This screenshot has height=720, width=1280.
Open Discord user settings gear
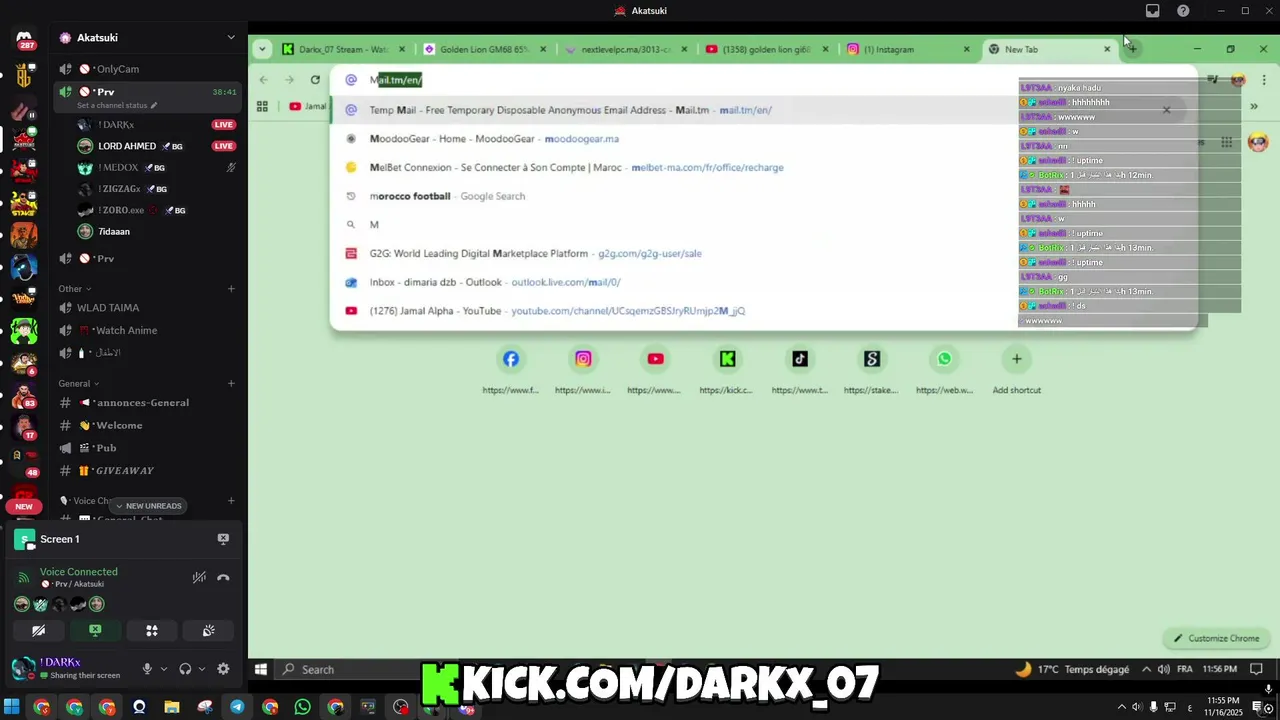[x=223, y=669]
